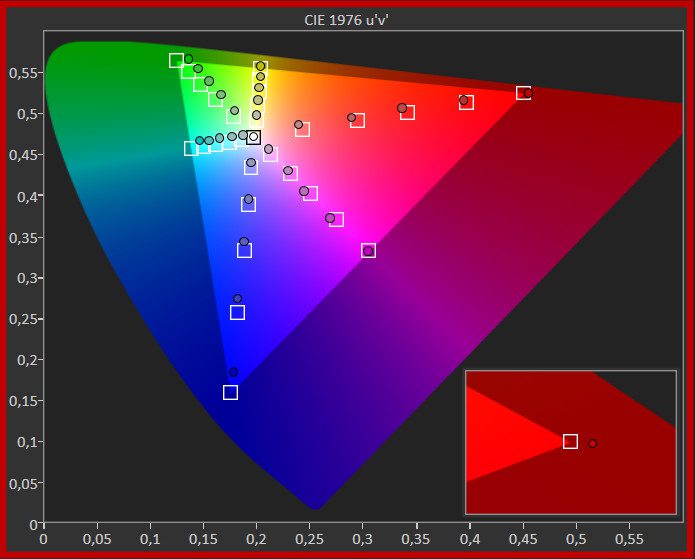Viewport: 695px width, 559px height.
Task: Click the 0,3 label on vertical axis
Action: (x=27, y=278)
